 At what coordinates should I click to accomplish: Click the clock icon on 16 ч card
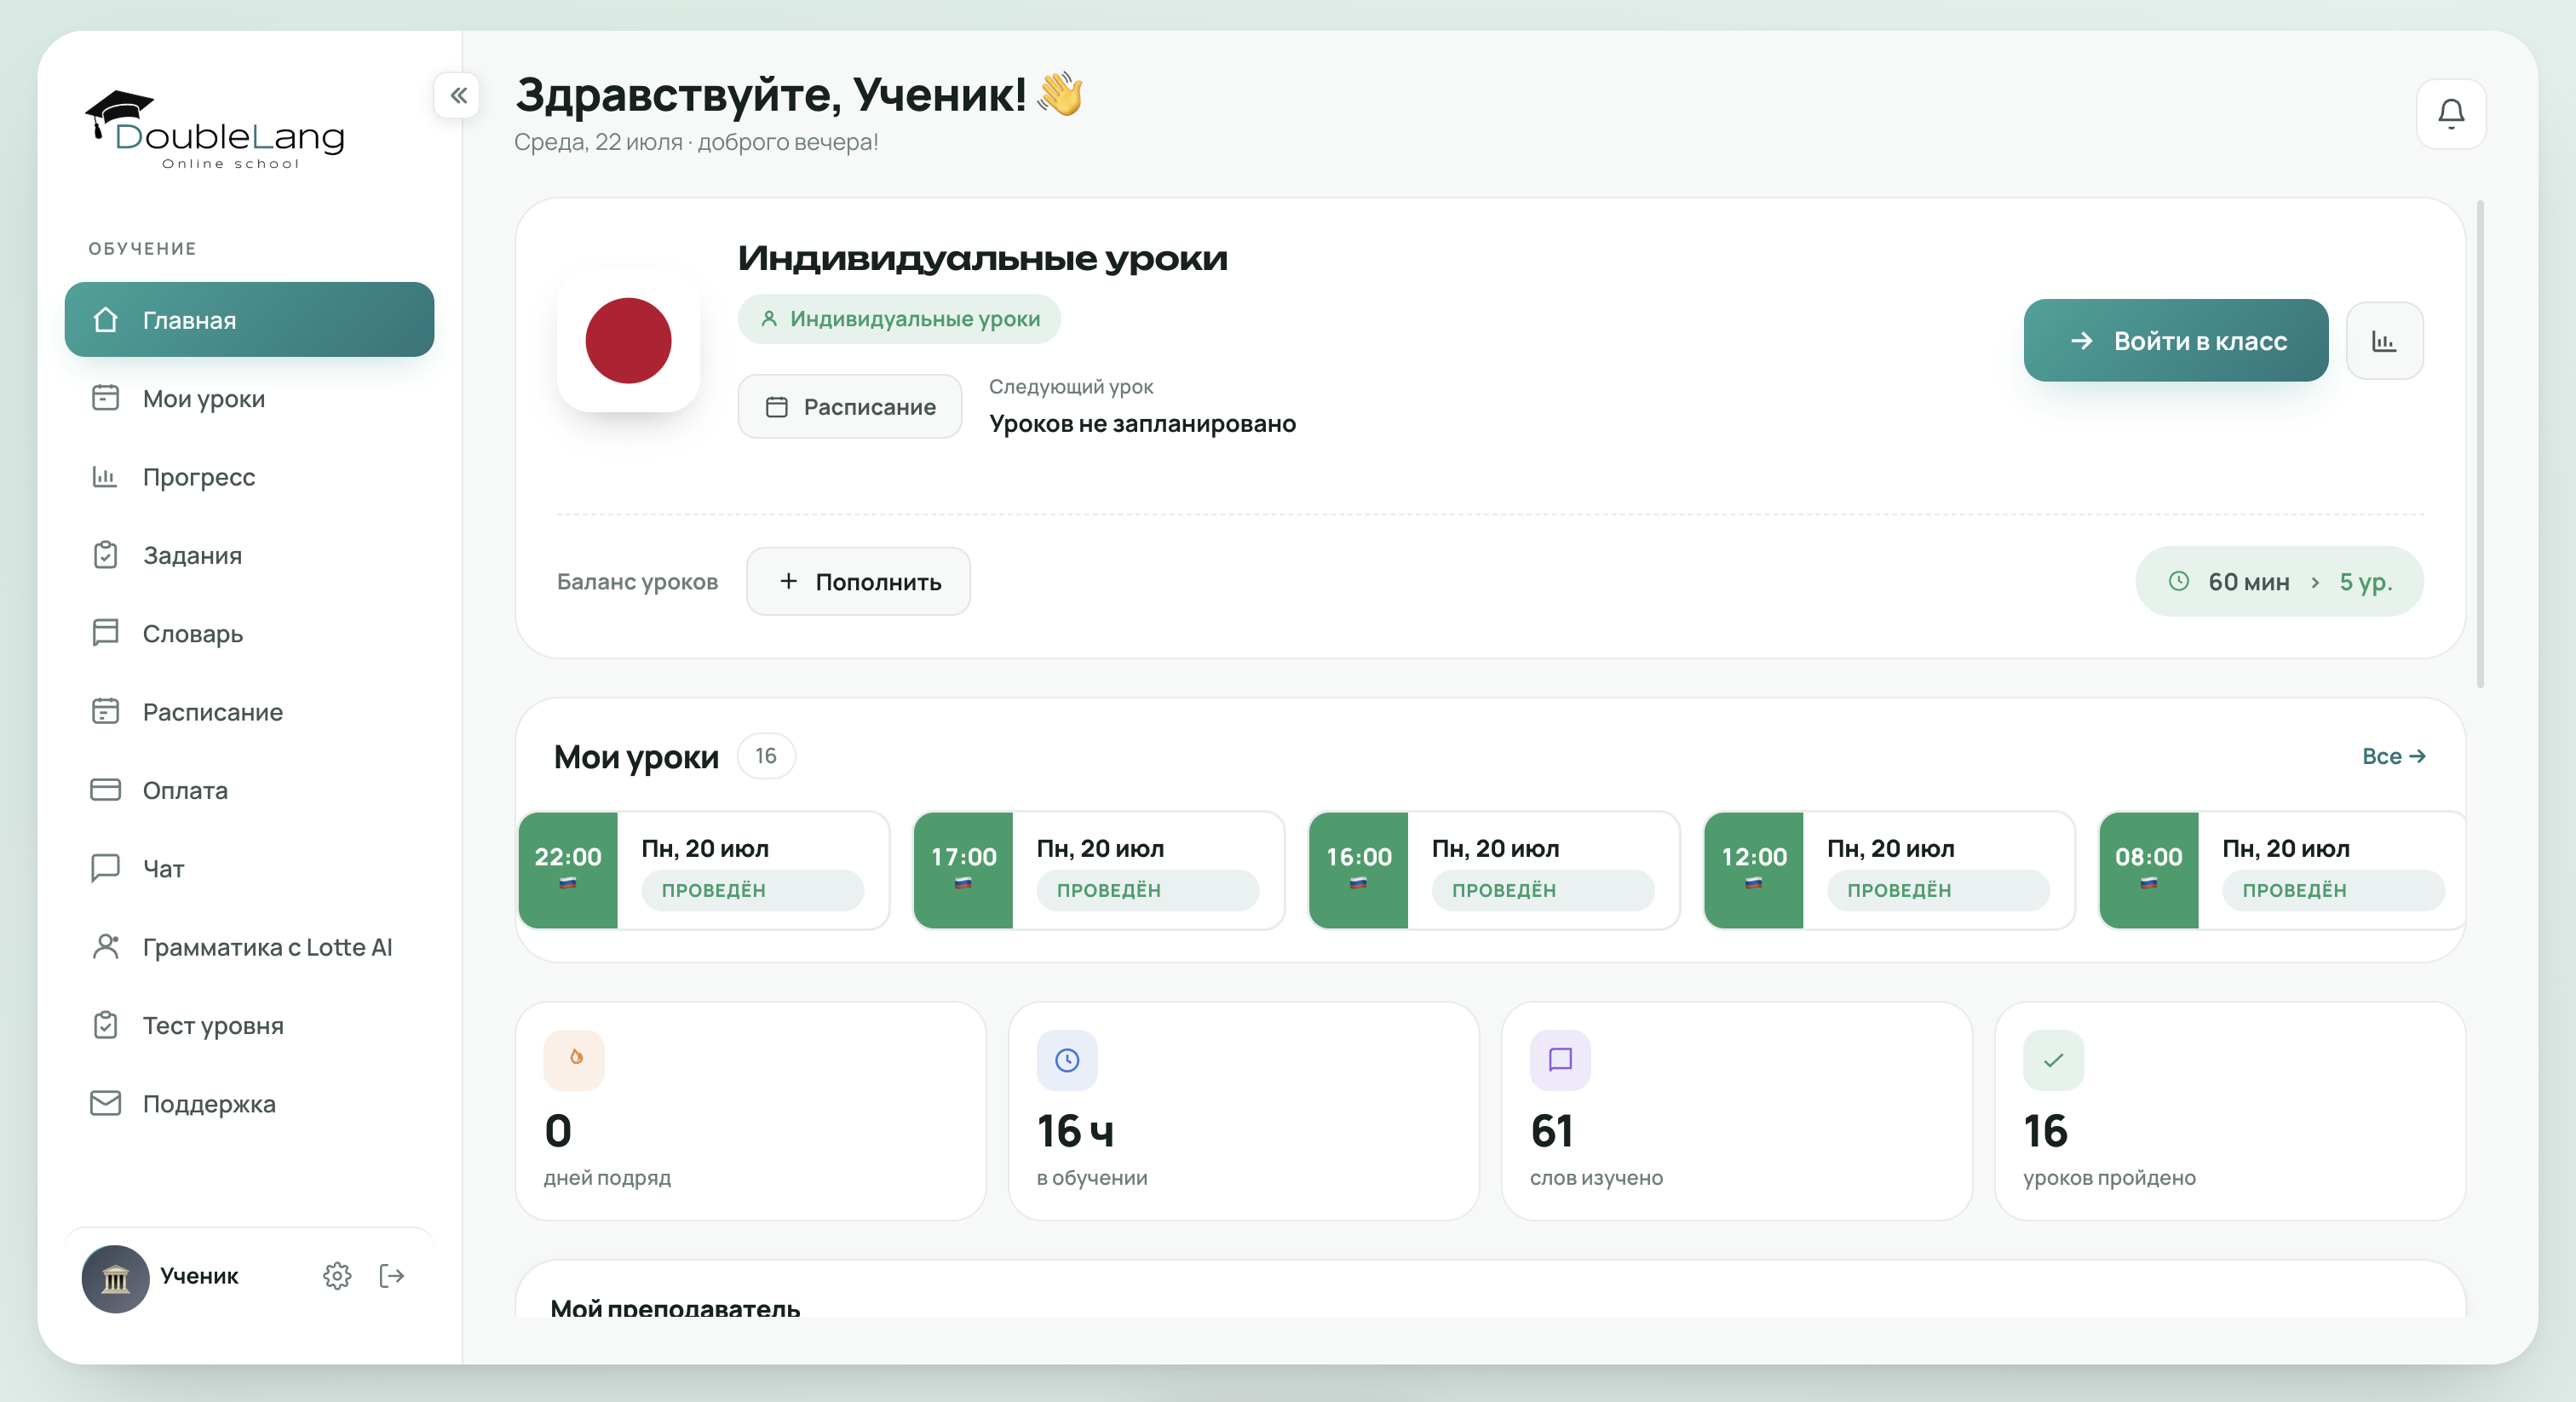pos(1067,1060)
